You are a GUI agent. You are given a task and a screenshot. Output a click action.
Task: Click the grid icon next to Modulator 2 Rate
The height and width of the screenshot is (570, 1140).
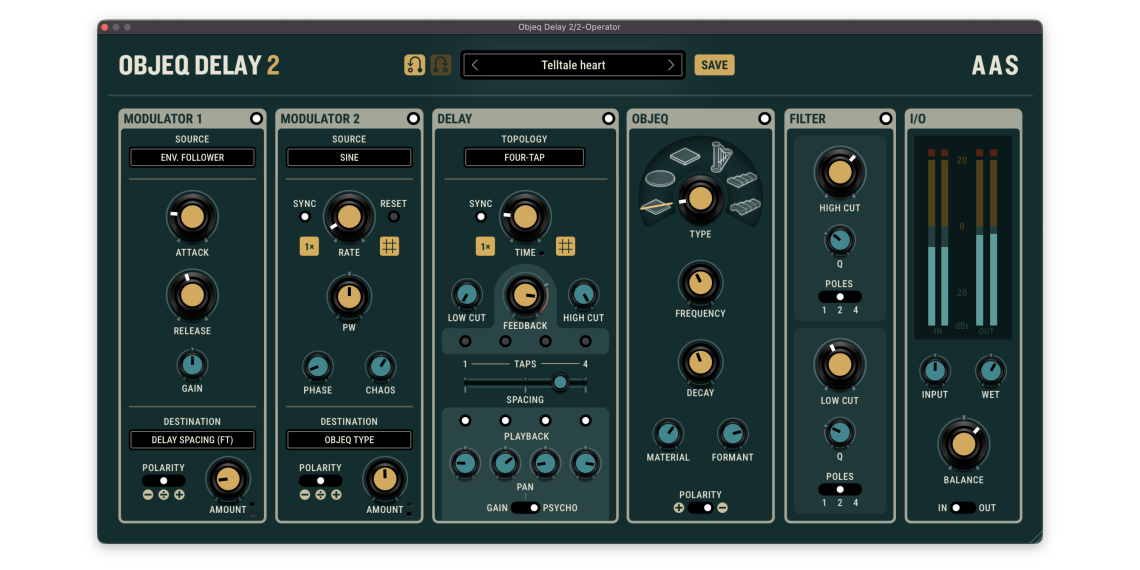(389, 247)
